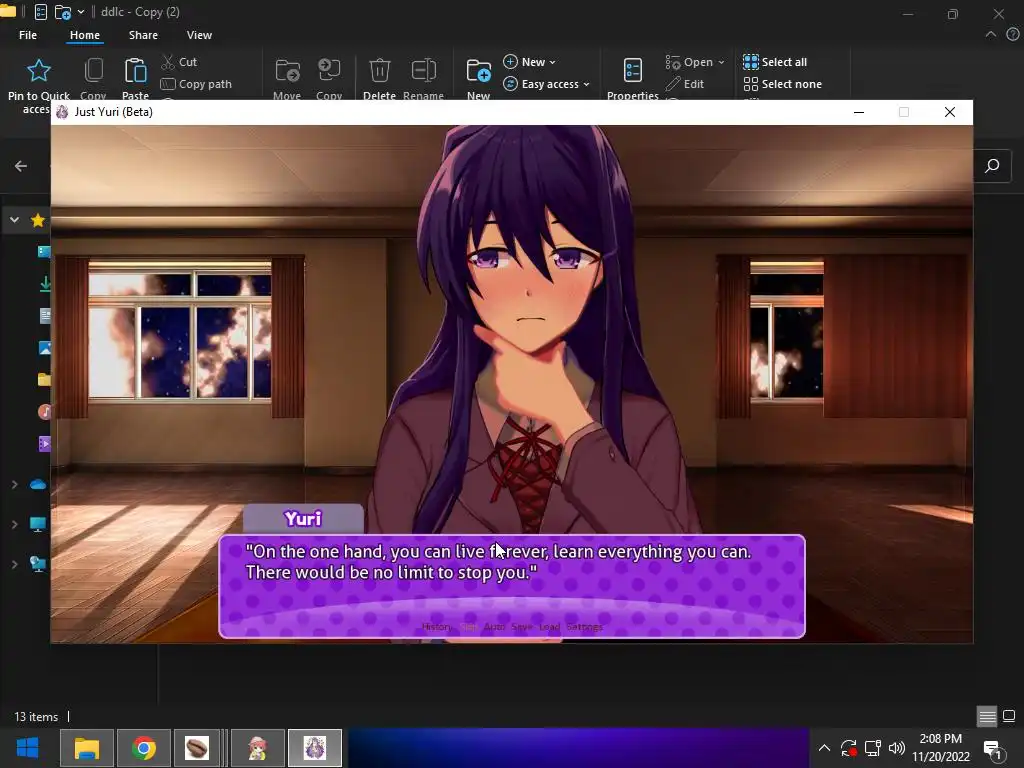Image resolution: width=1024 pixels, height=768 pixels.
Task: Go back with the Explorer back arrow
Action: pyautogui.click(x=21, y=166)
